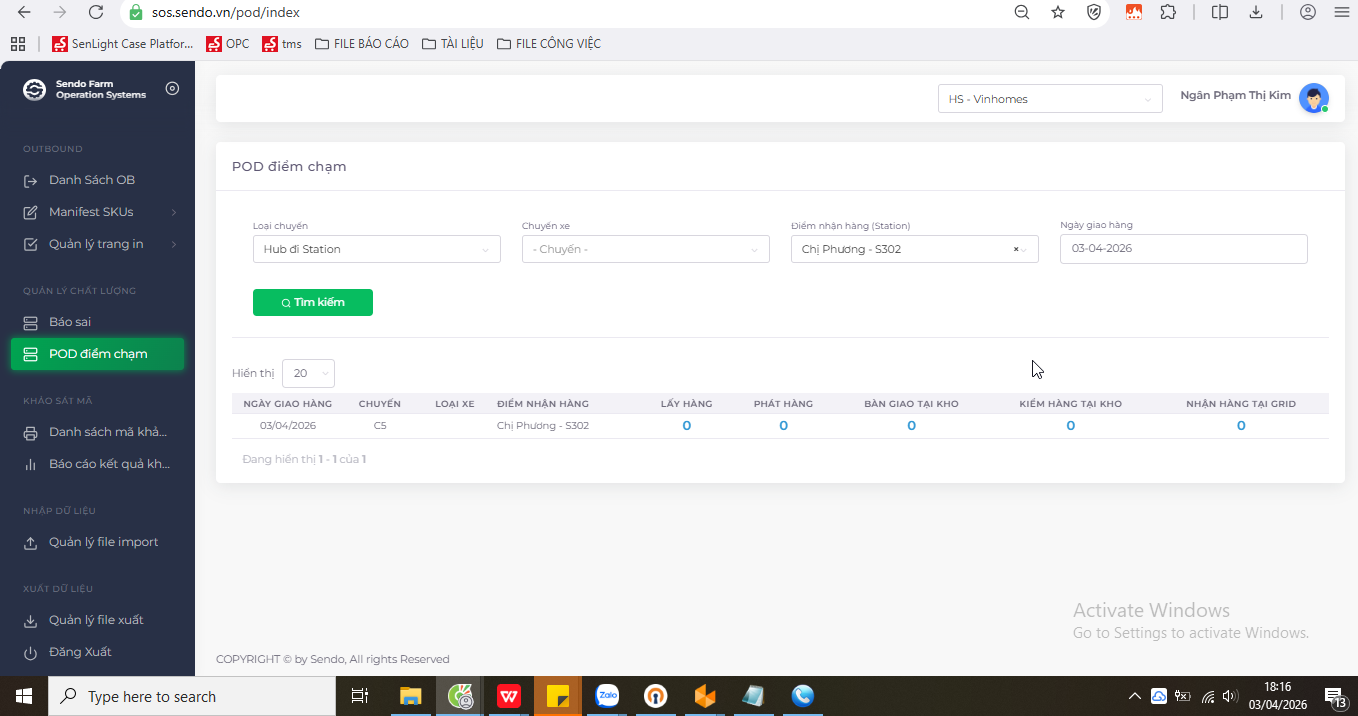1358x716 pixels.
Task: Click the browser zoom out magnifier icon
Action: 1021,12
